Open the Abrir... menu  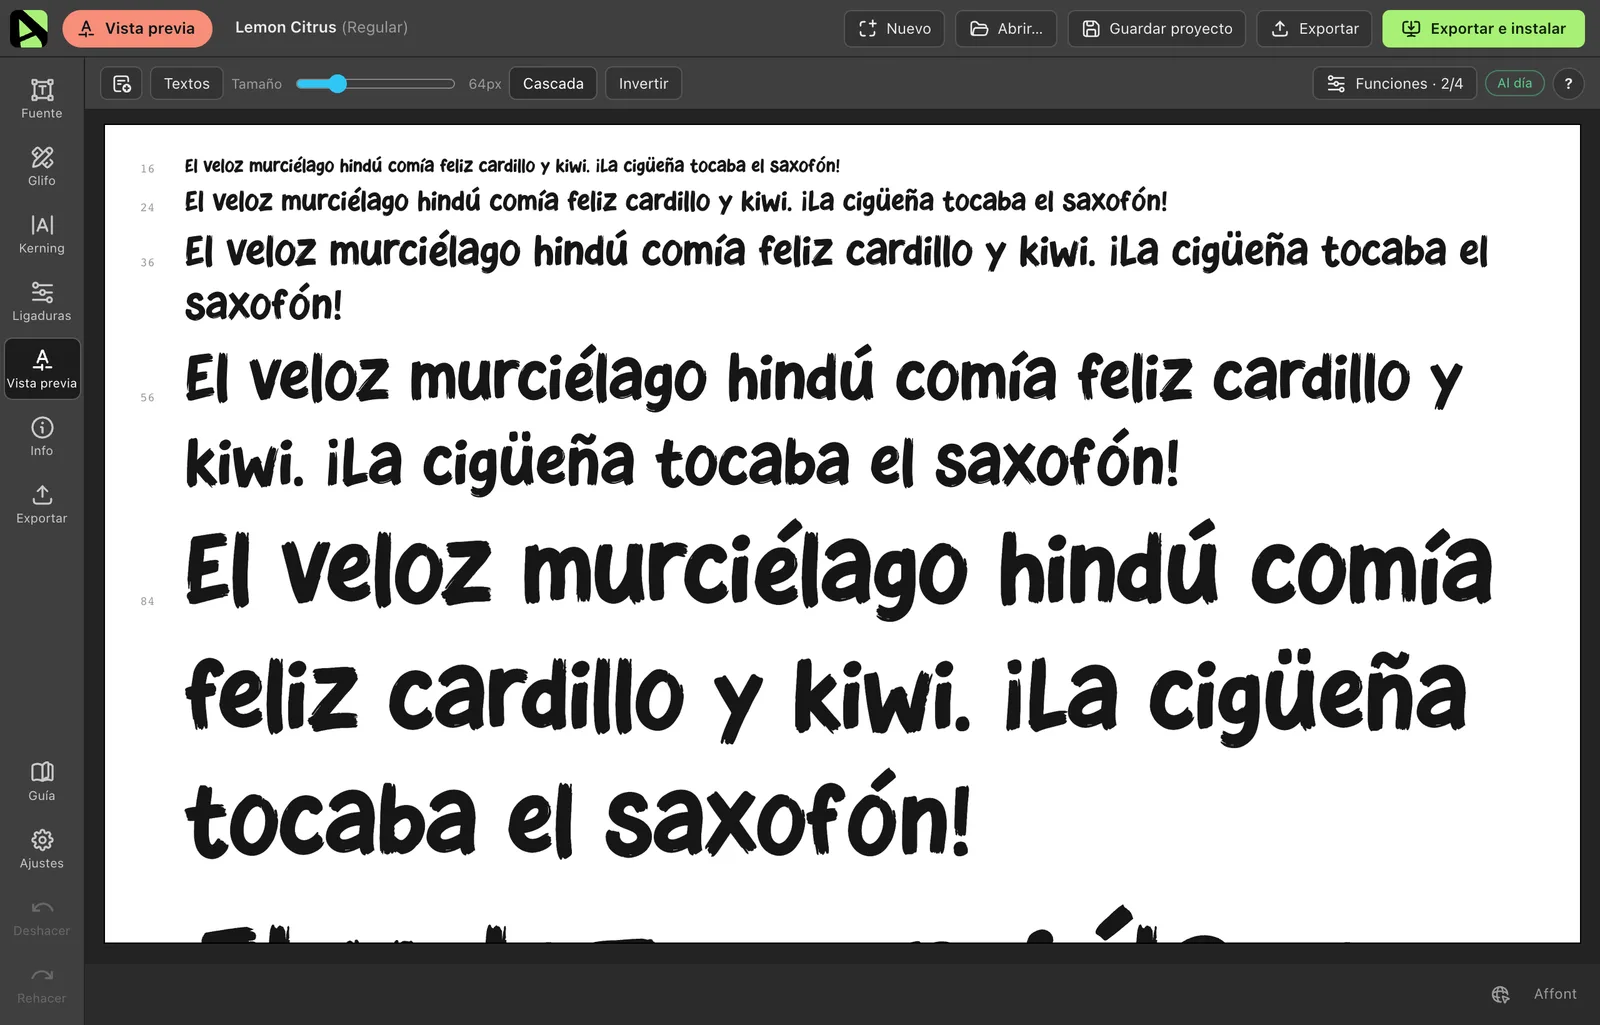pyautogui.click(x=1006, y=28)
